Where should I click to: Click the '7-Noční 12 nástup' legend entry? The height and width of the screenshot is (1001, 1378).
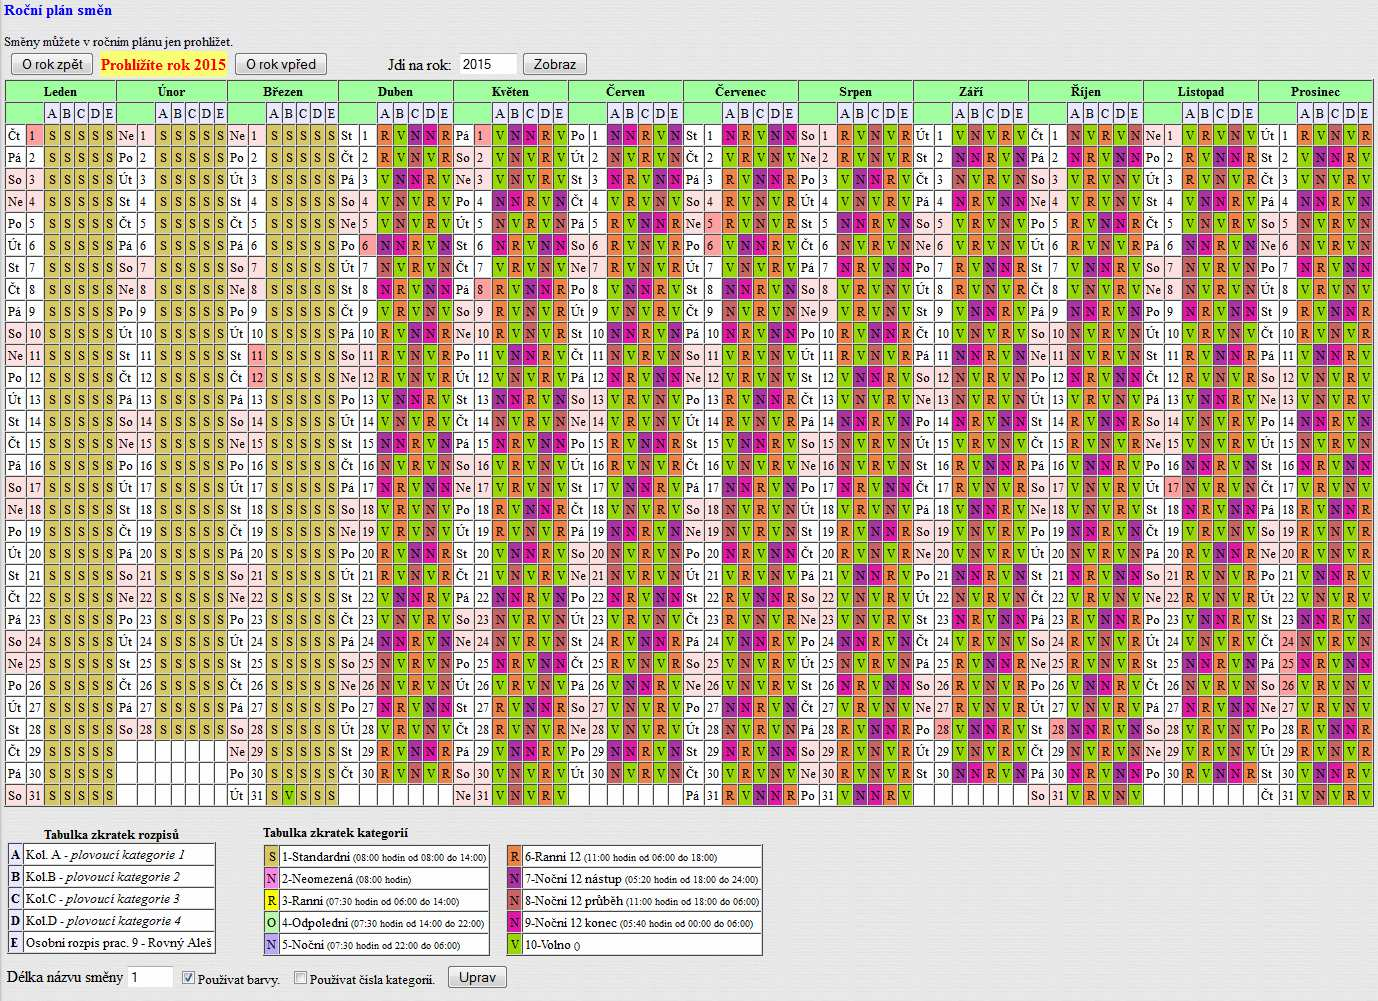[642, 879]
